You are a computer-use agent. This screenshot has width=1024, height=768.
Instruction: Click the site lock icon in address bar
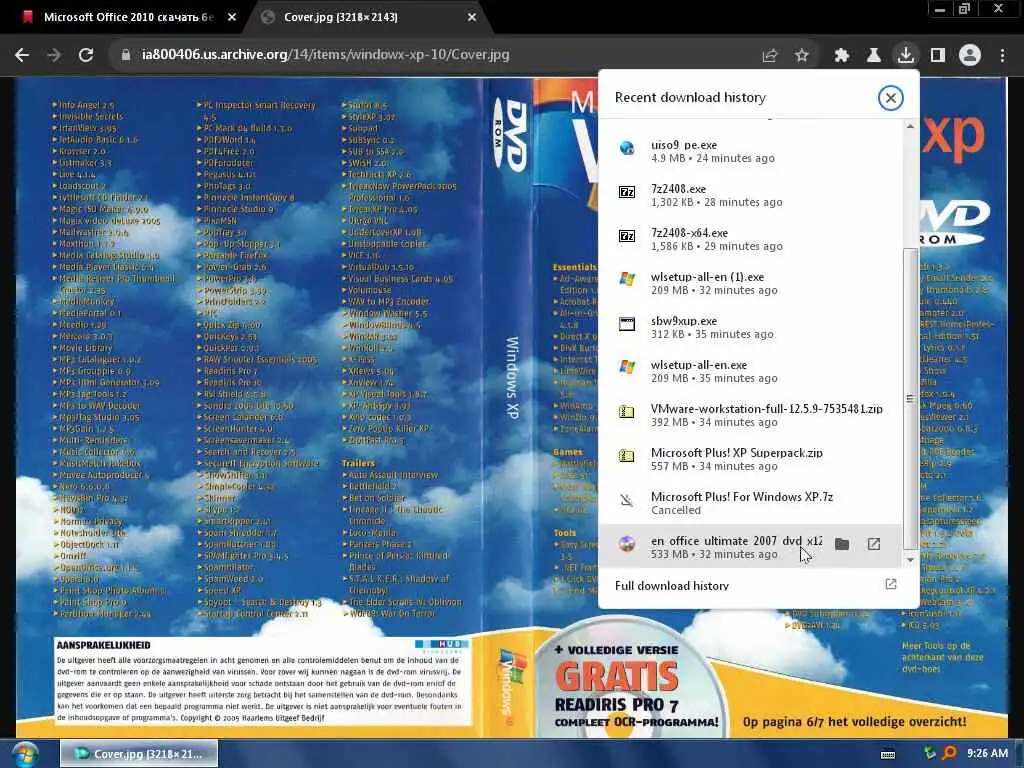[126, 56]
